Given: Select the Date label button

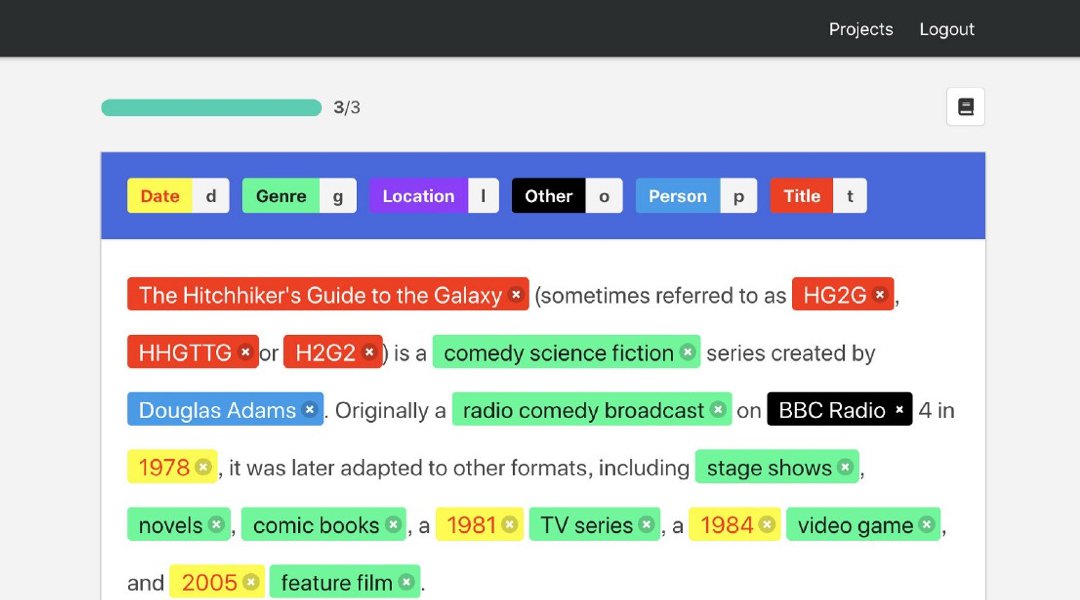Looking at the screenshot, I should pyautogui.click(x=160, y=196).
